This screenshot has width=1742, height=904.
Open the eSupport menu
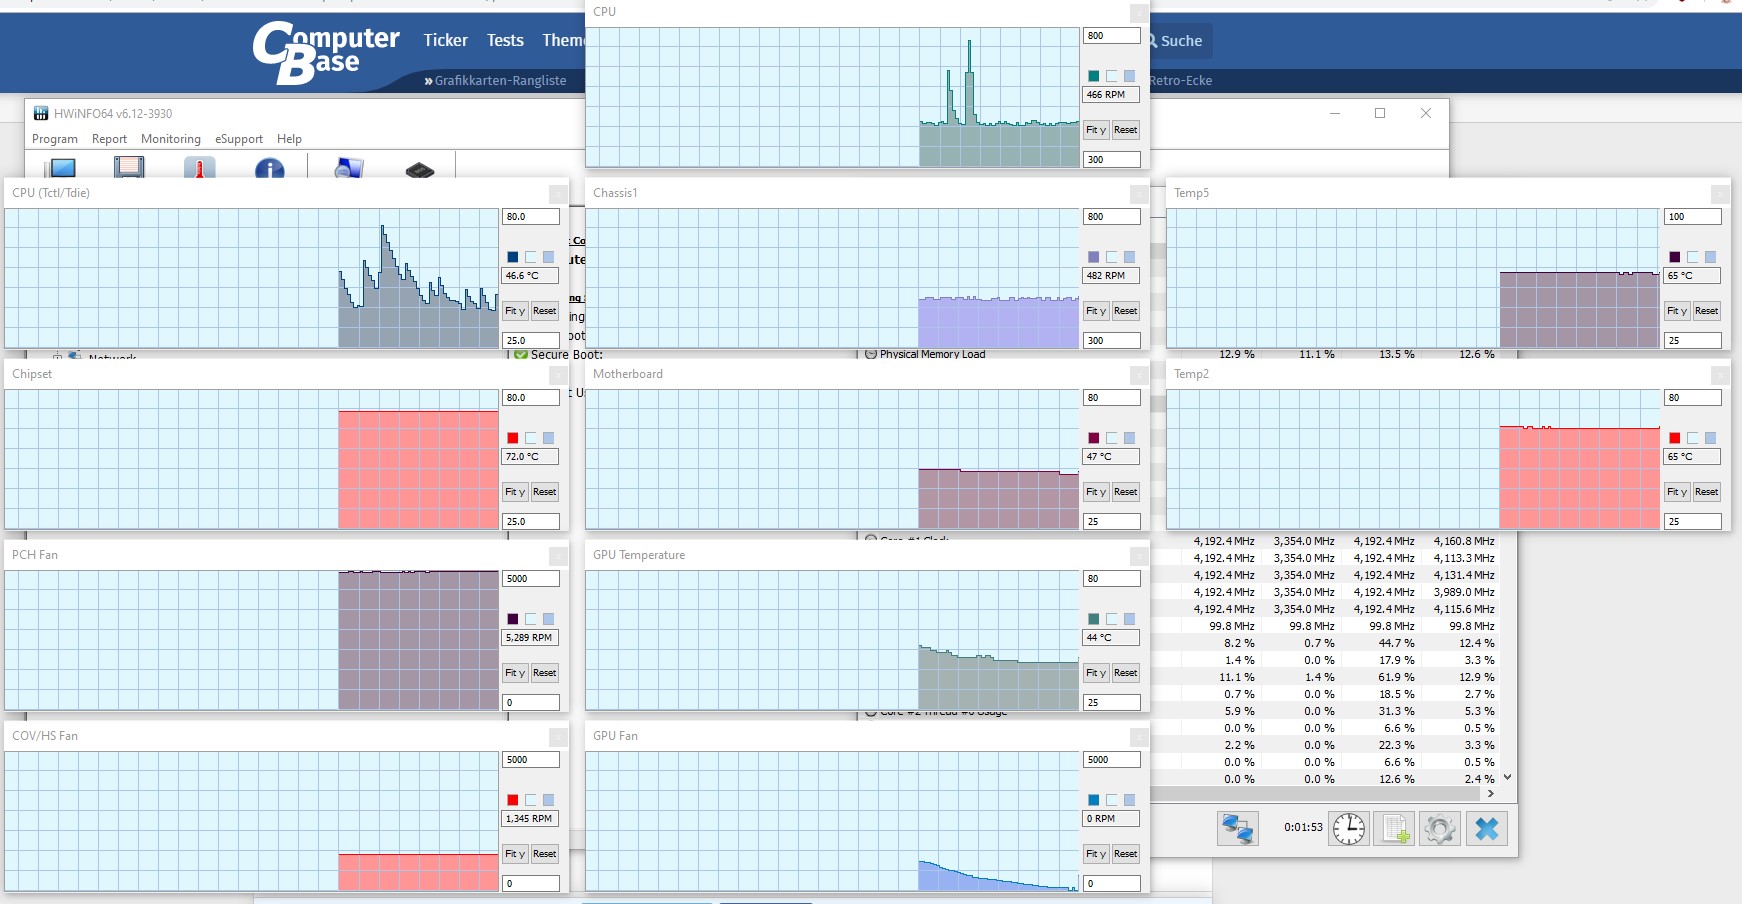239,139
